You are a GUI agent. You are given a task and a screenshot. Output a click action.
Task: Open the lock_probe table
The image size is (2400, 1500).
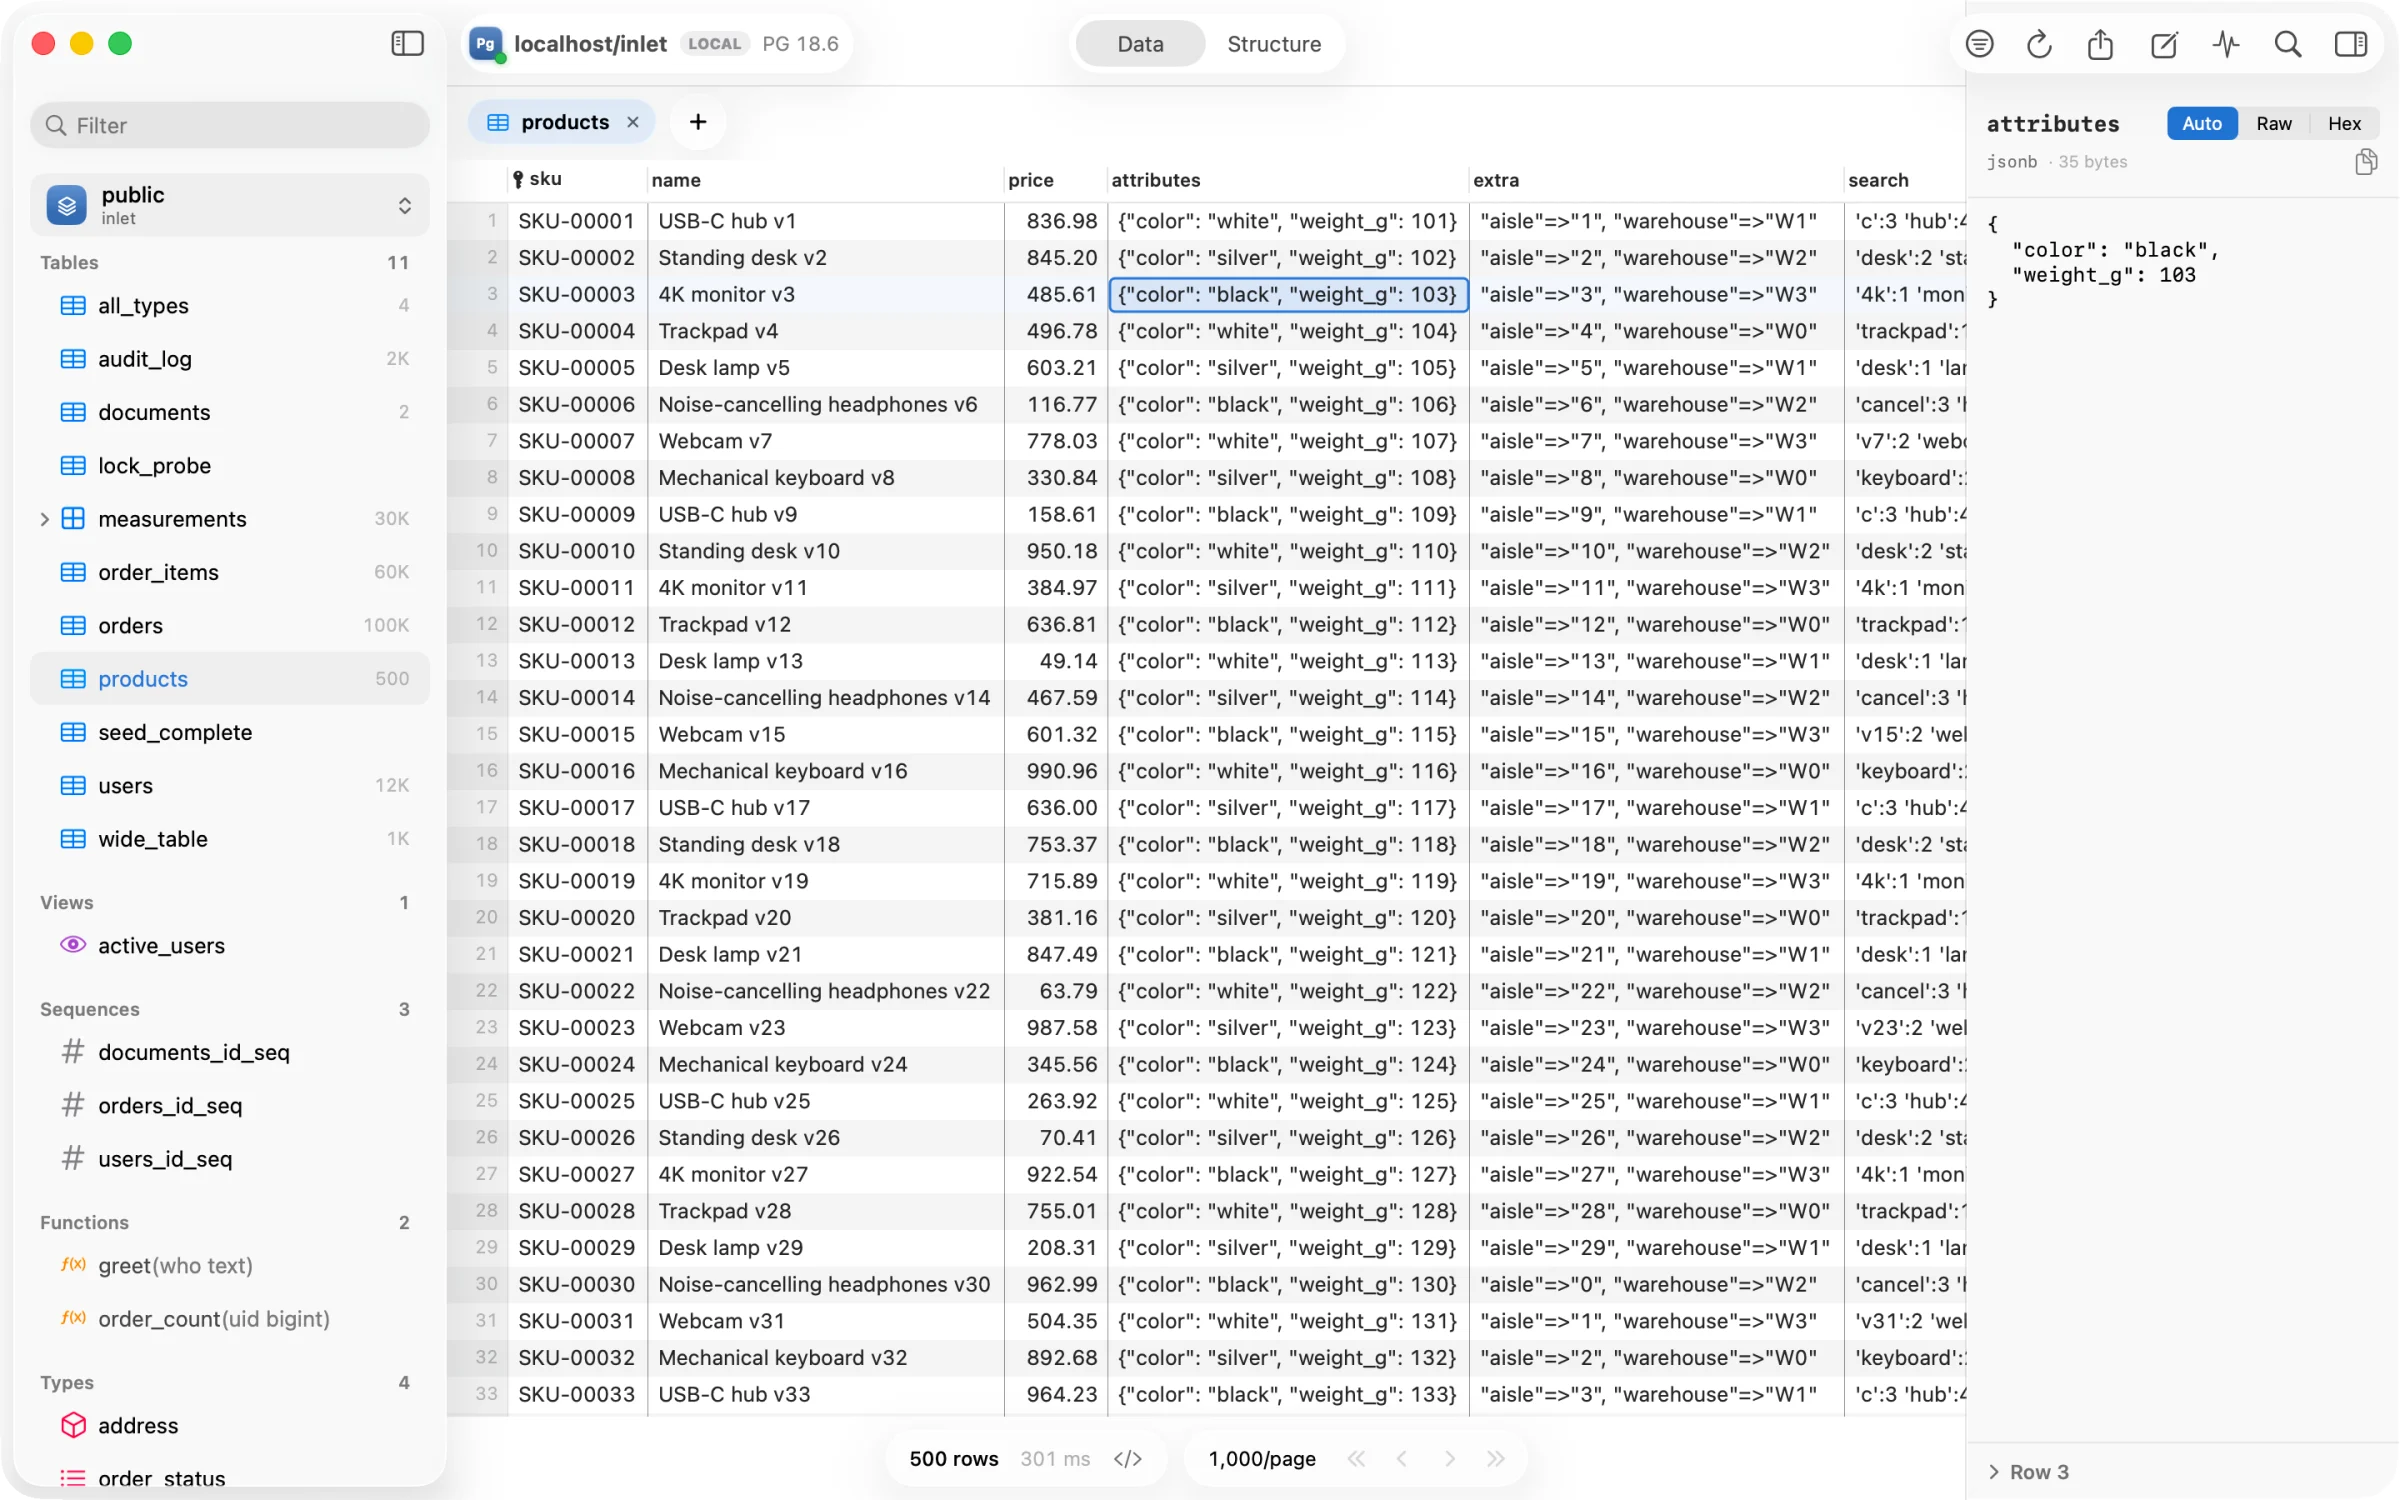pos(230,466)
